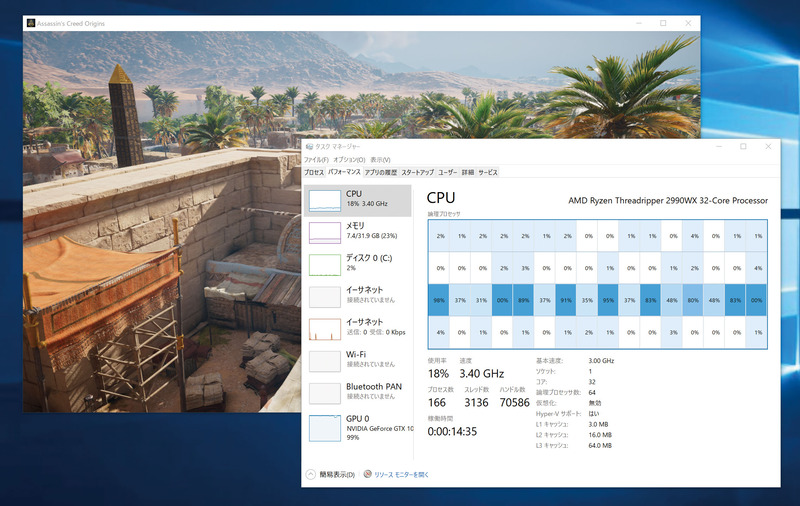This screenshot has height=506, width=800.
Task: Close the Task Manager window
Action: (x=768, y=146)
